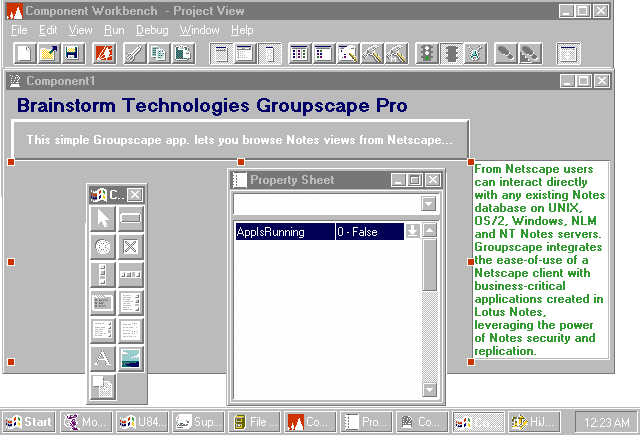Select the X checkbox control tool in palette
640x435 pixels.
click(131, 246)
